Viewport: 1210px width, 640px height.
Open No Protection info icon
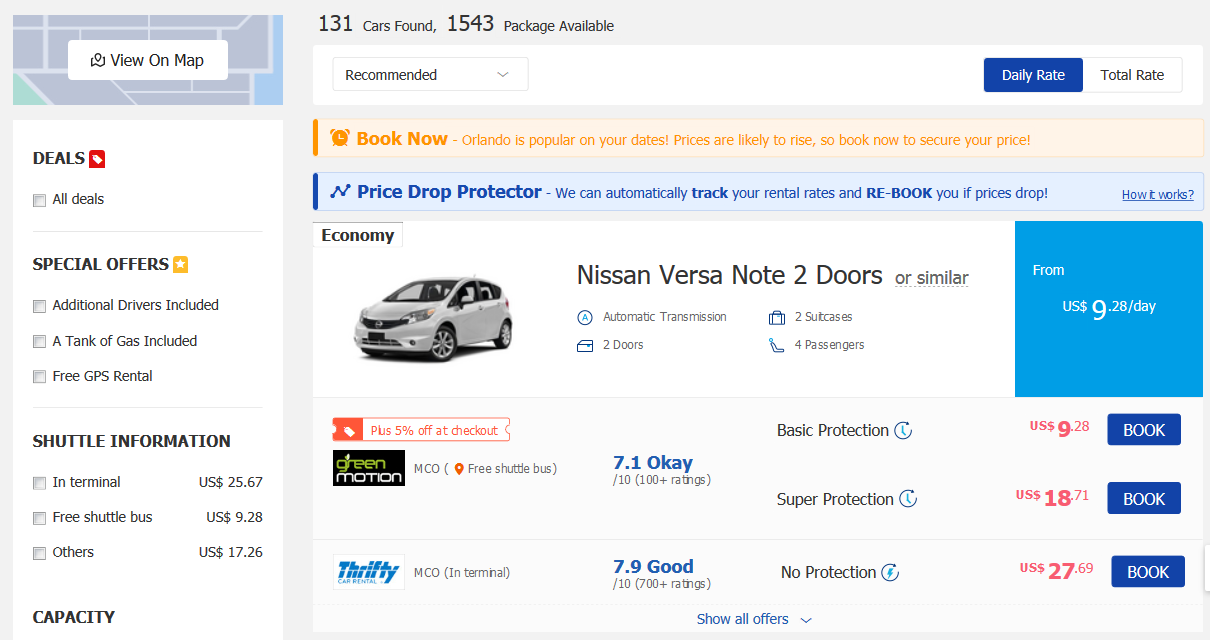click(x=890, y=573)
